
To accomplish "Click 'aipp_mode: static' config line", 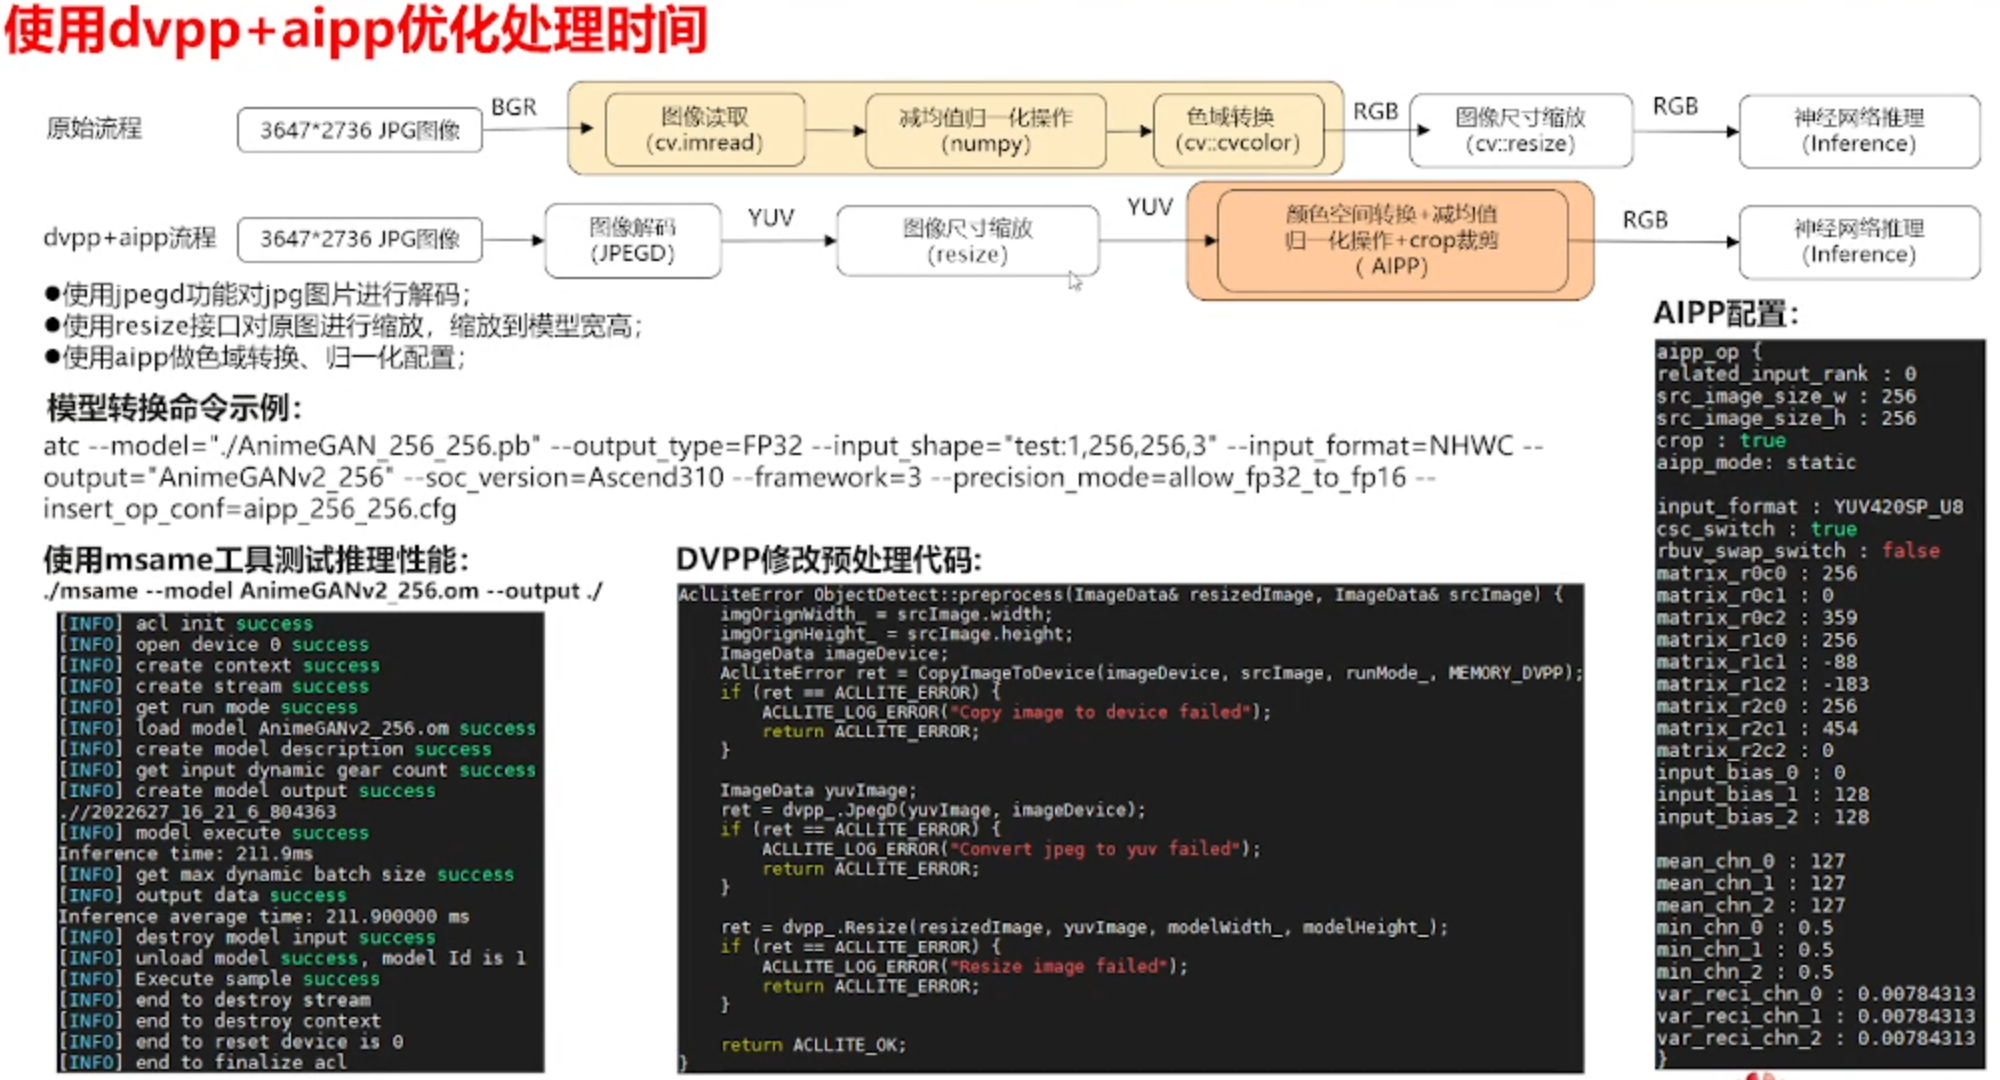I will [1757, 463].
